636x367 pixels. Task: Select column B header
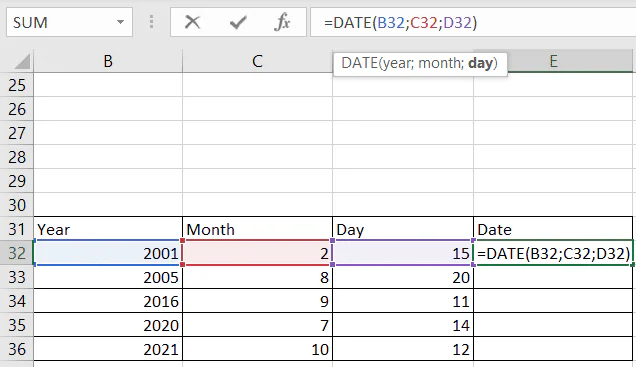click(108, 61)
